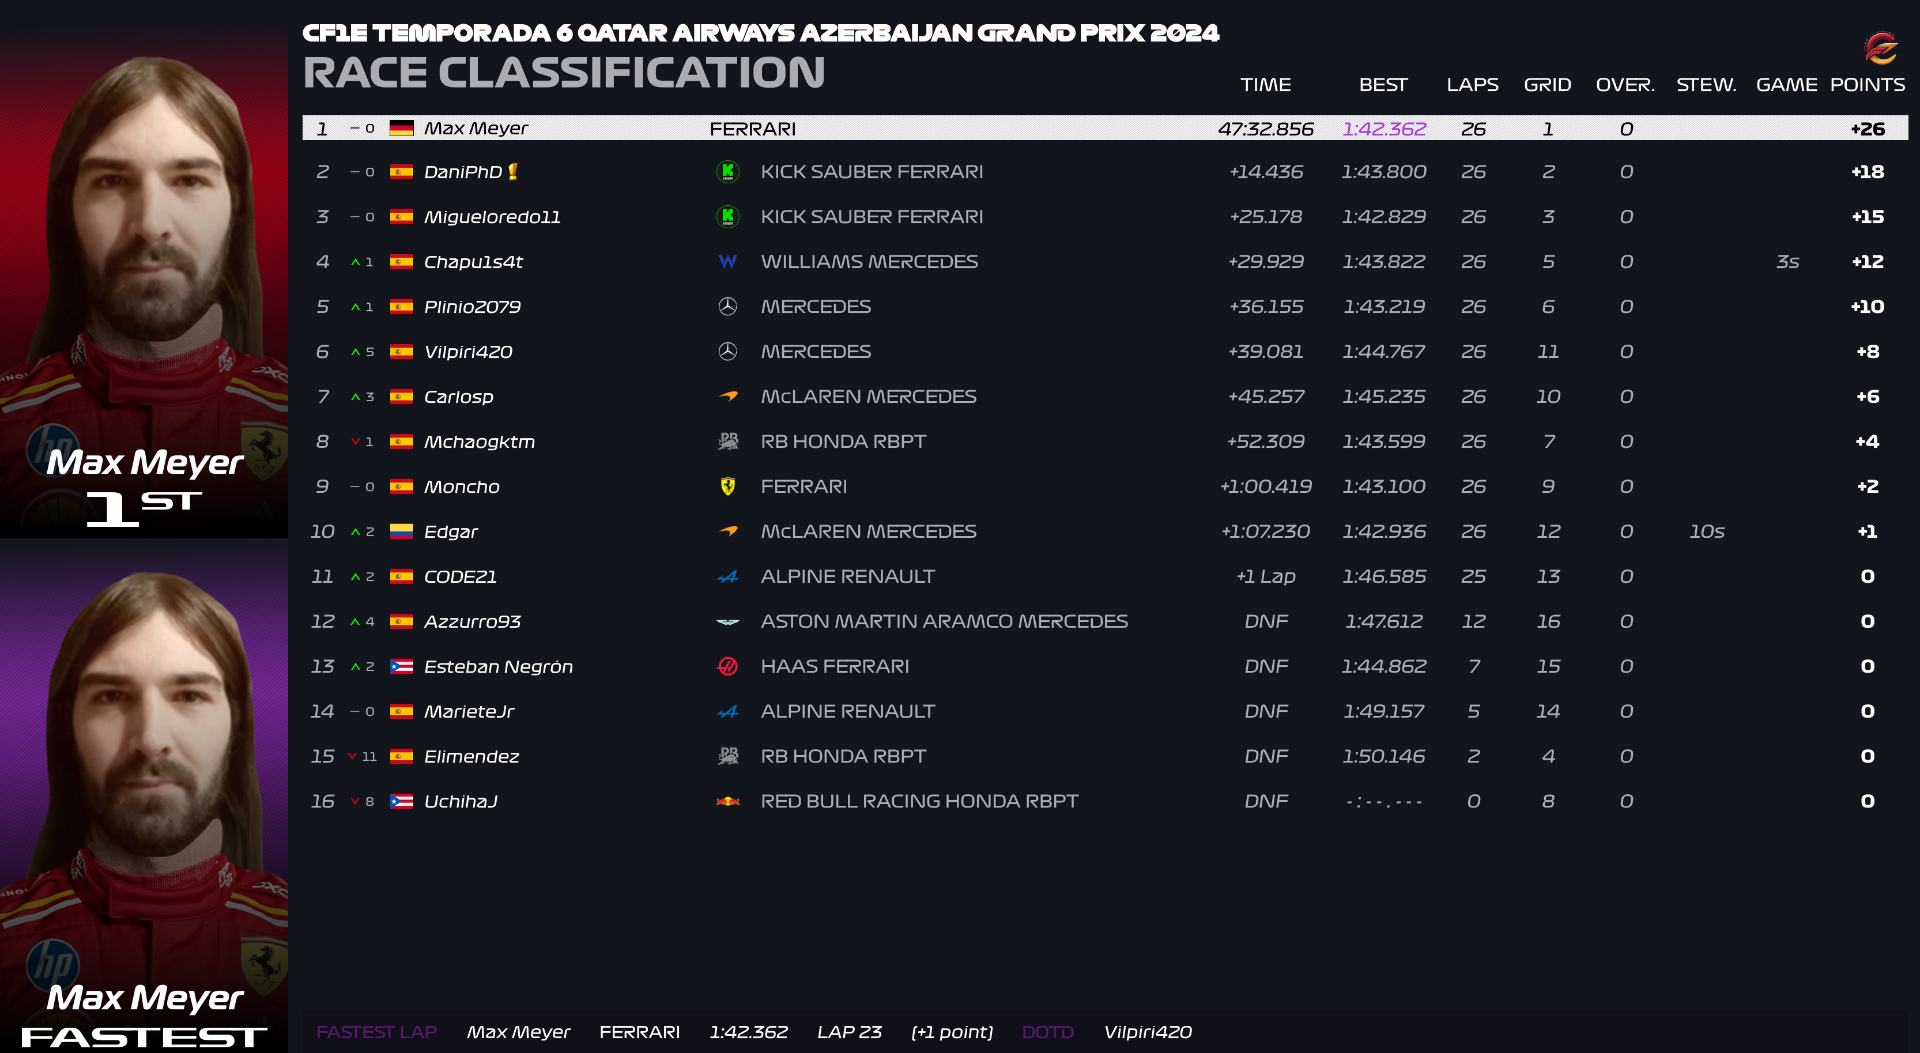1920x1053 pixels.
Task: Click the GRID column header
Action: [x=1547, y=85]
